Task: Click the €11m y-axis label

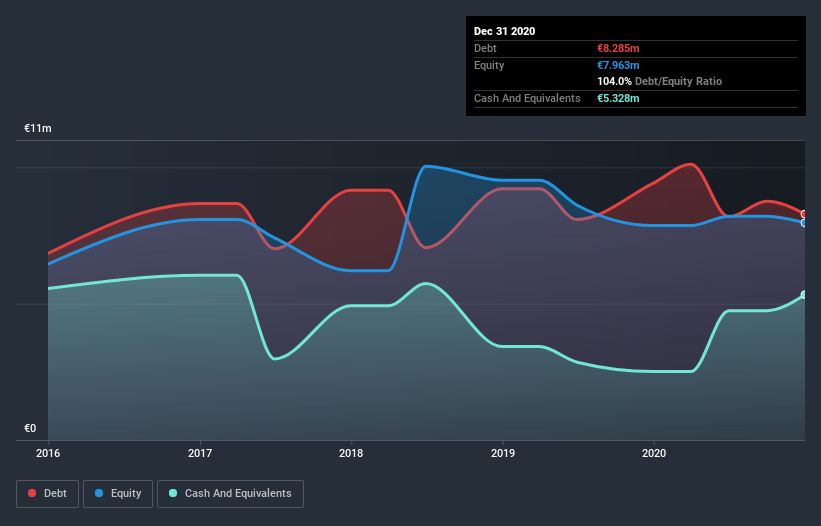Action: (x=38, y=128)
